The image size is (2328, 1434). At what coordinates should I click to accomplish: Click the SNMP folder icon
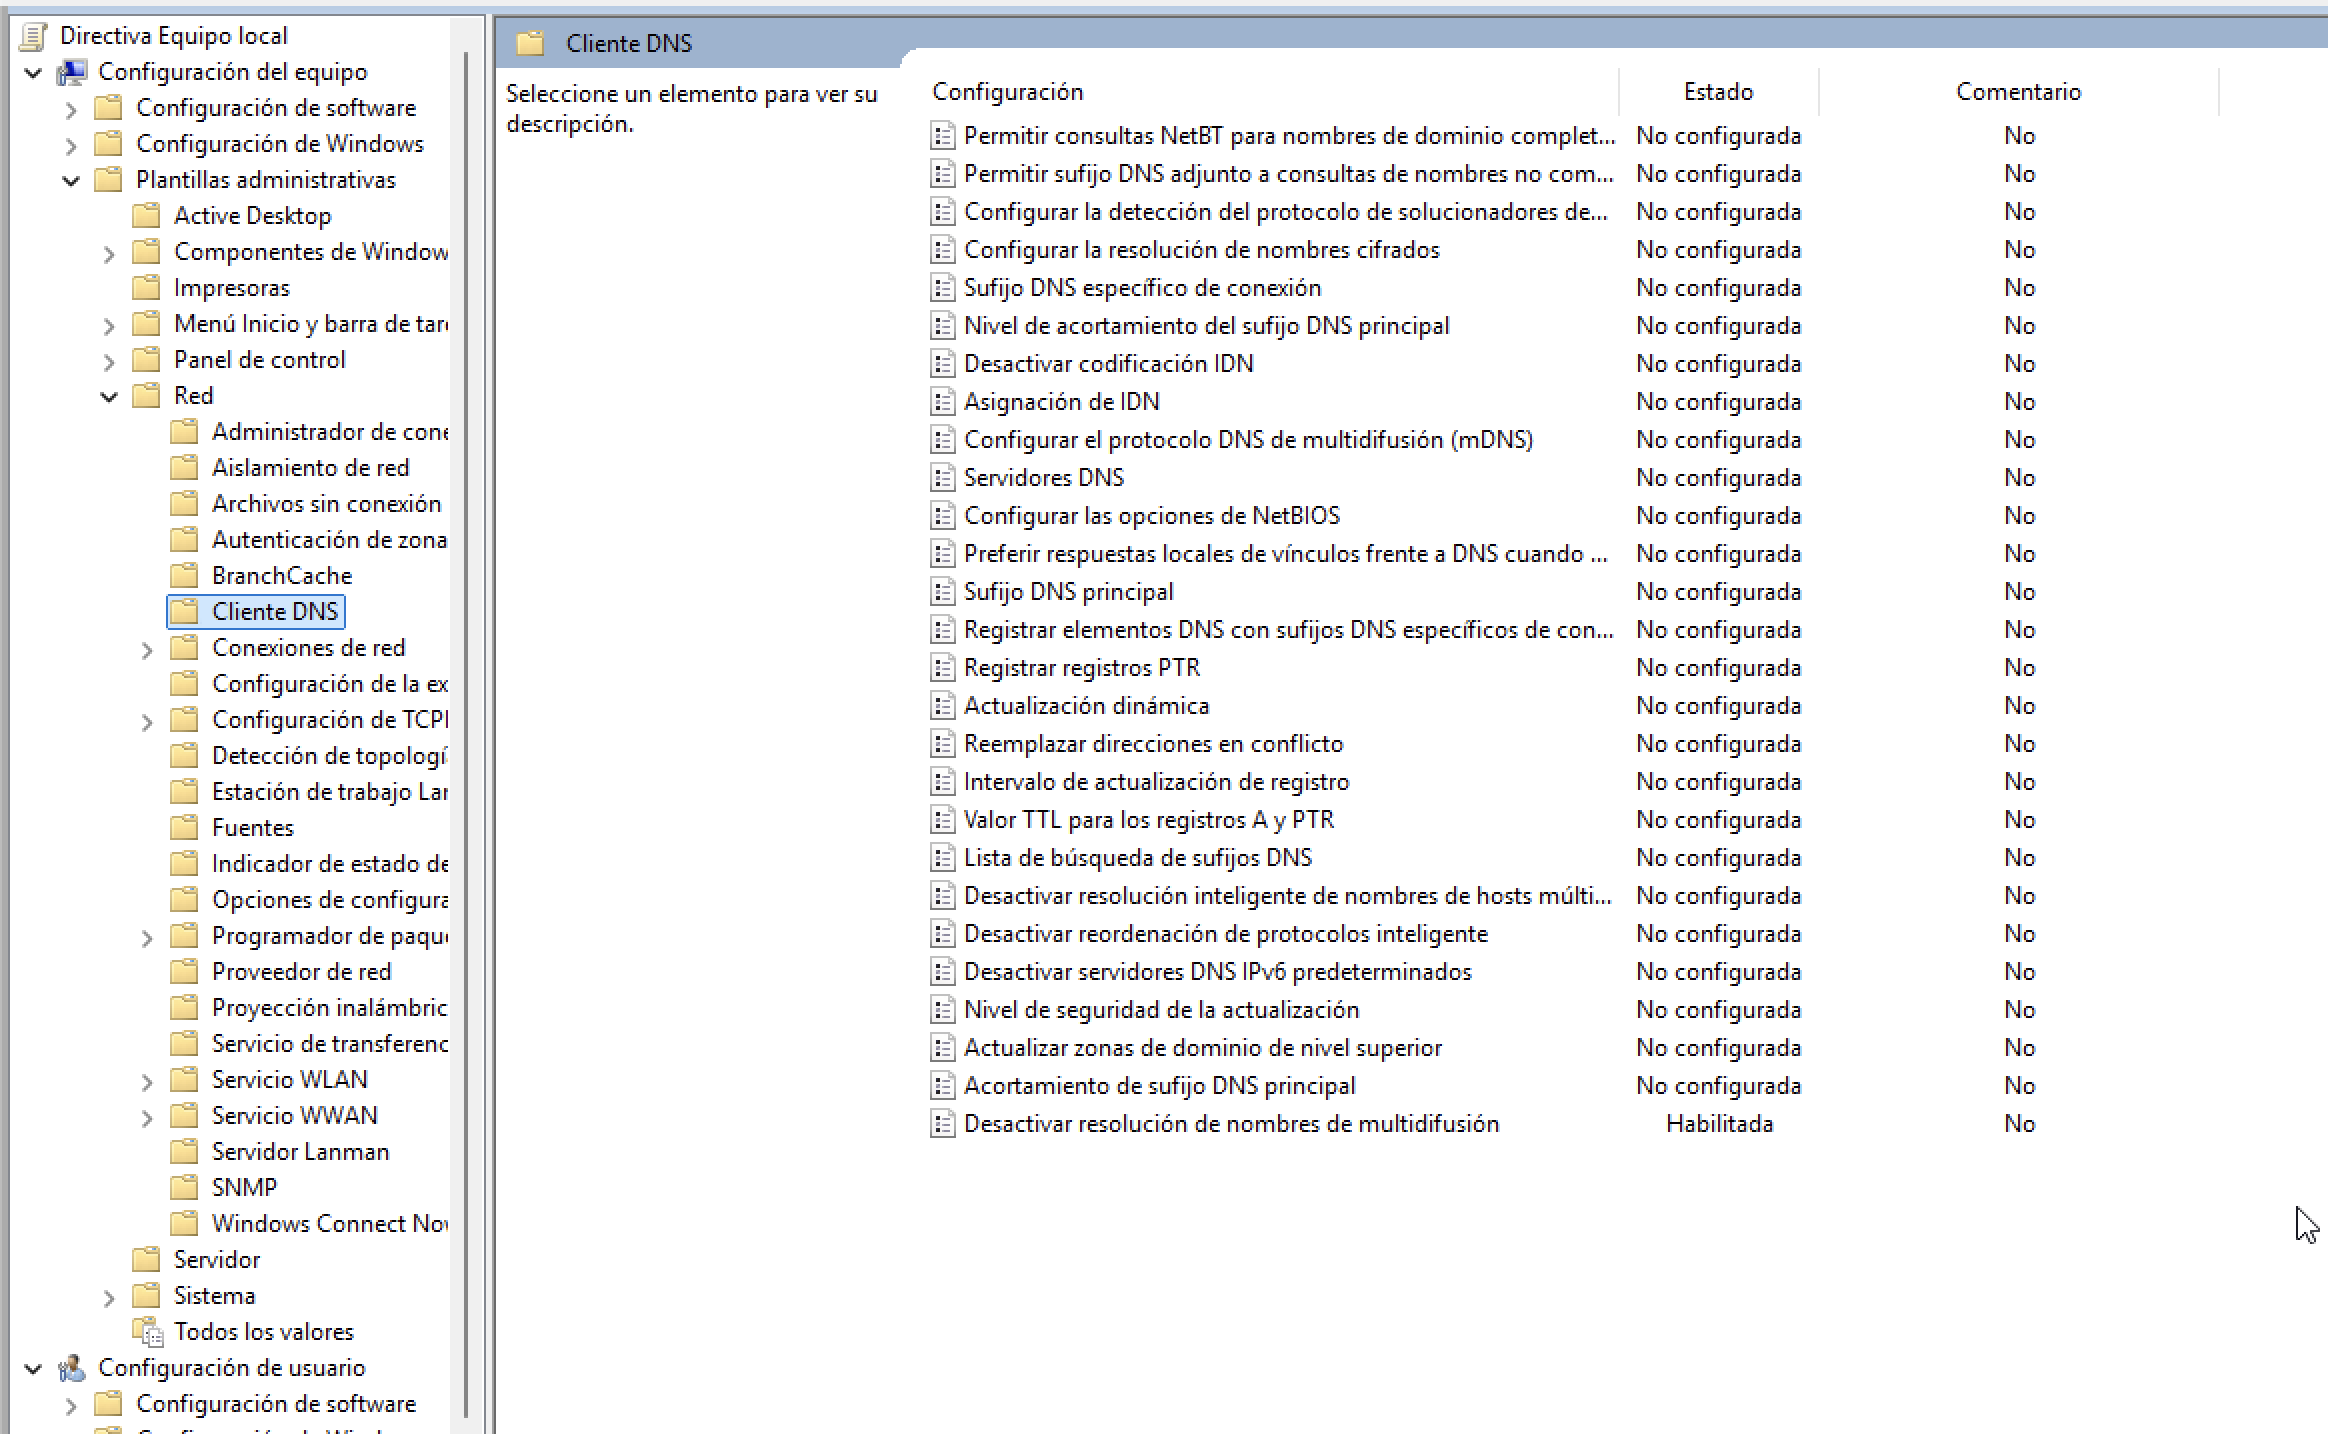pos(185,1188)
